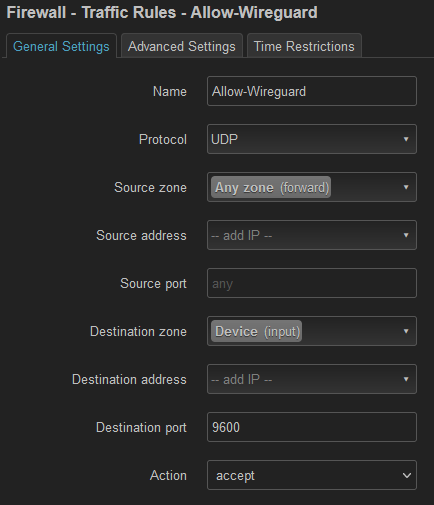Select the Any zone (forward) badge
434x505 pixels.
click(x=271, y=187)
